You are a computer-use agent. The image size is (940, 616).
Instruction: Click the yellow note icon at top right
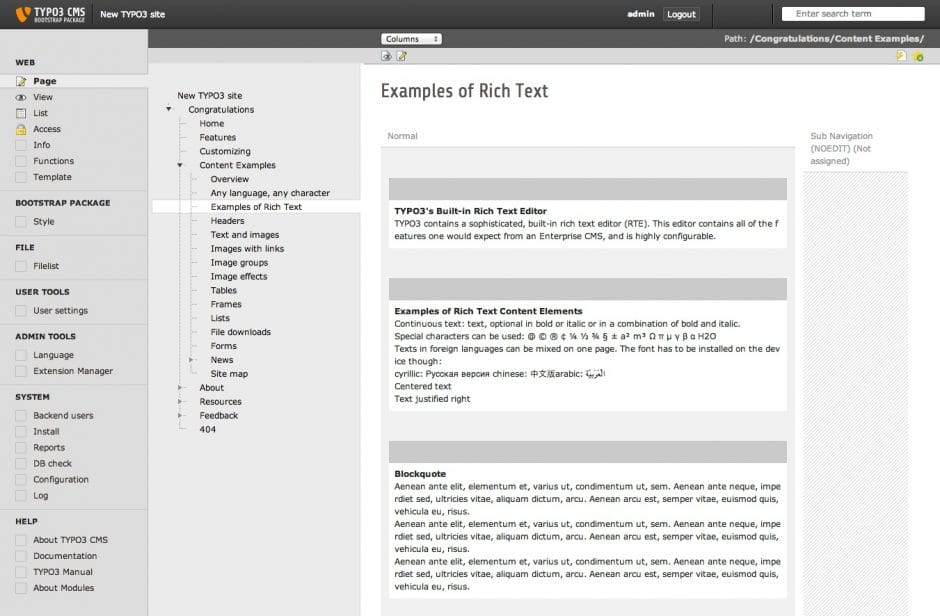click(x=902, y=56)
